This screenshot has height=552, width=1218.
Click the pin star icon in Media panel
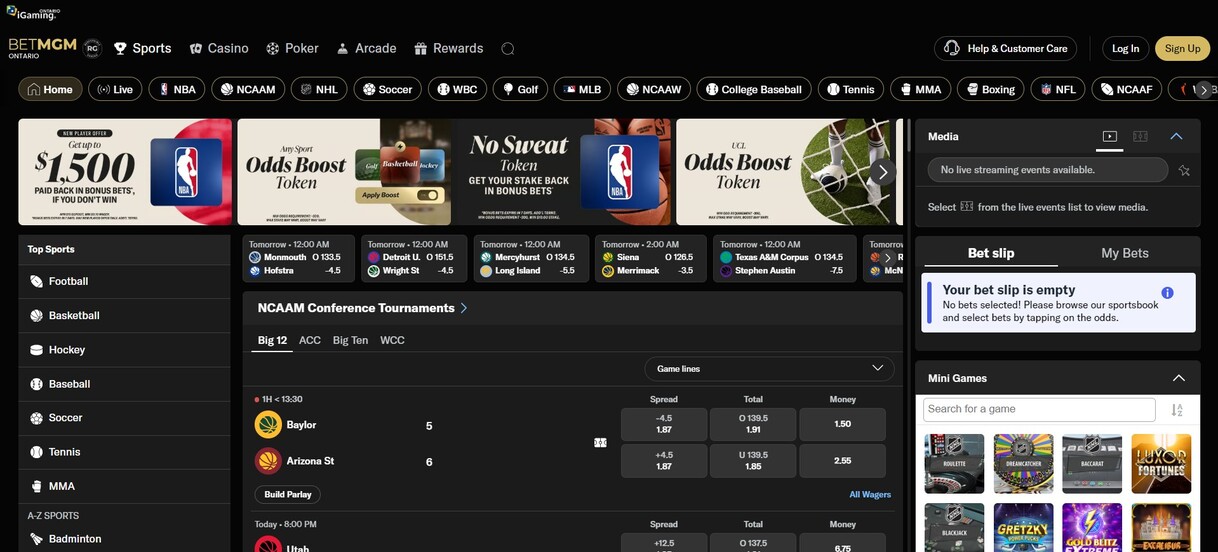click(1184, 171)
